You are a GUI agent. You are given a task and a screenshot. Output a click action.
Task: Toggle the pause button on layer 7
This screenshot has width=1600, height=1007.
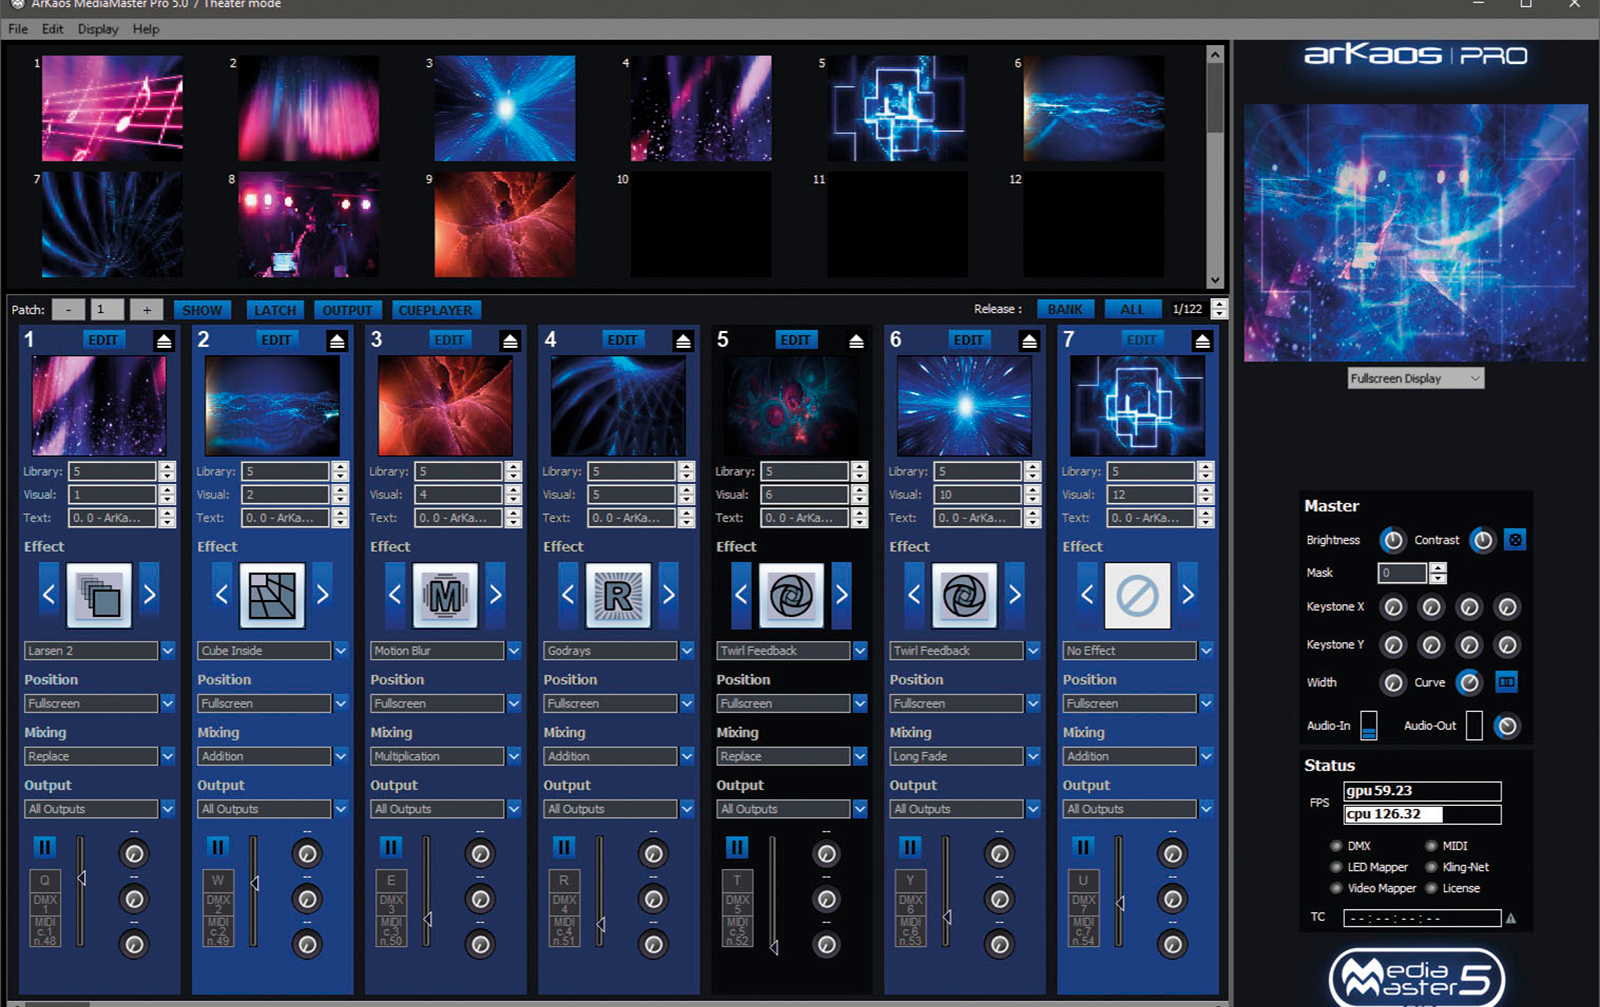coord(1082,847)
